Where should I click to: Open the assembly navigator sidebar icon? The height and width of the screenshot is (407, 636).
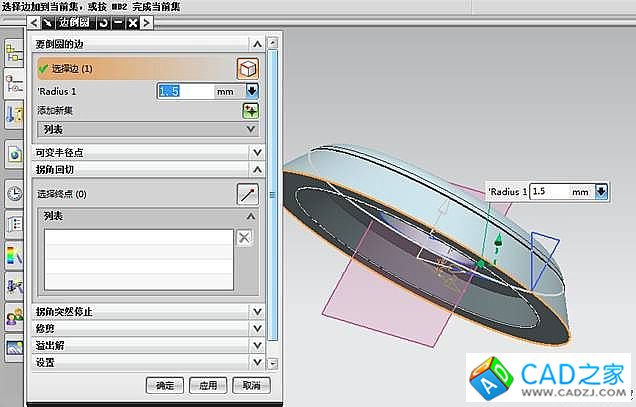(x=15, y=55)
